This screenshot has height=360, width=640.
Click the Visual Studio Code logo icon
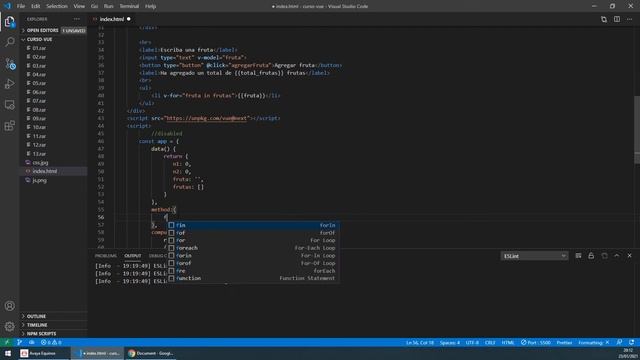click(x=7, y=6)
